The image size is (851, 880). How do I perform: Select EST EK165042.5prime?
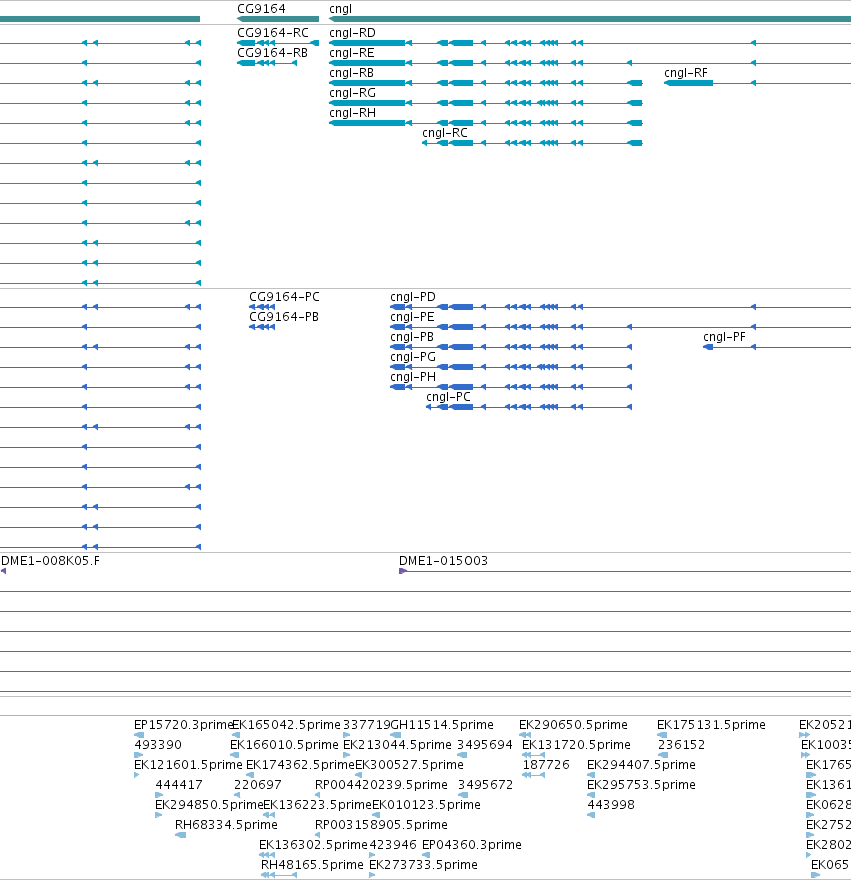[286, 725]
